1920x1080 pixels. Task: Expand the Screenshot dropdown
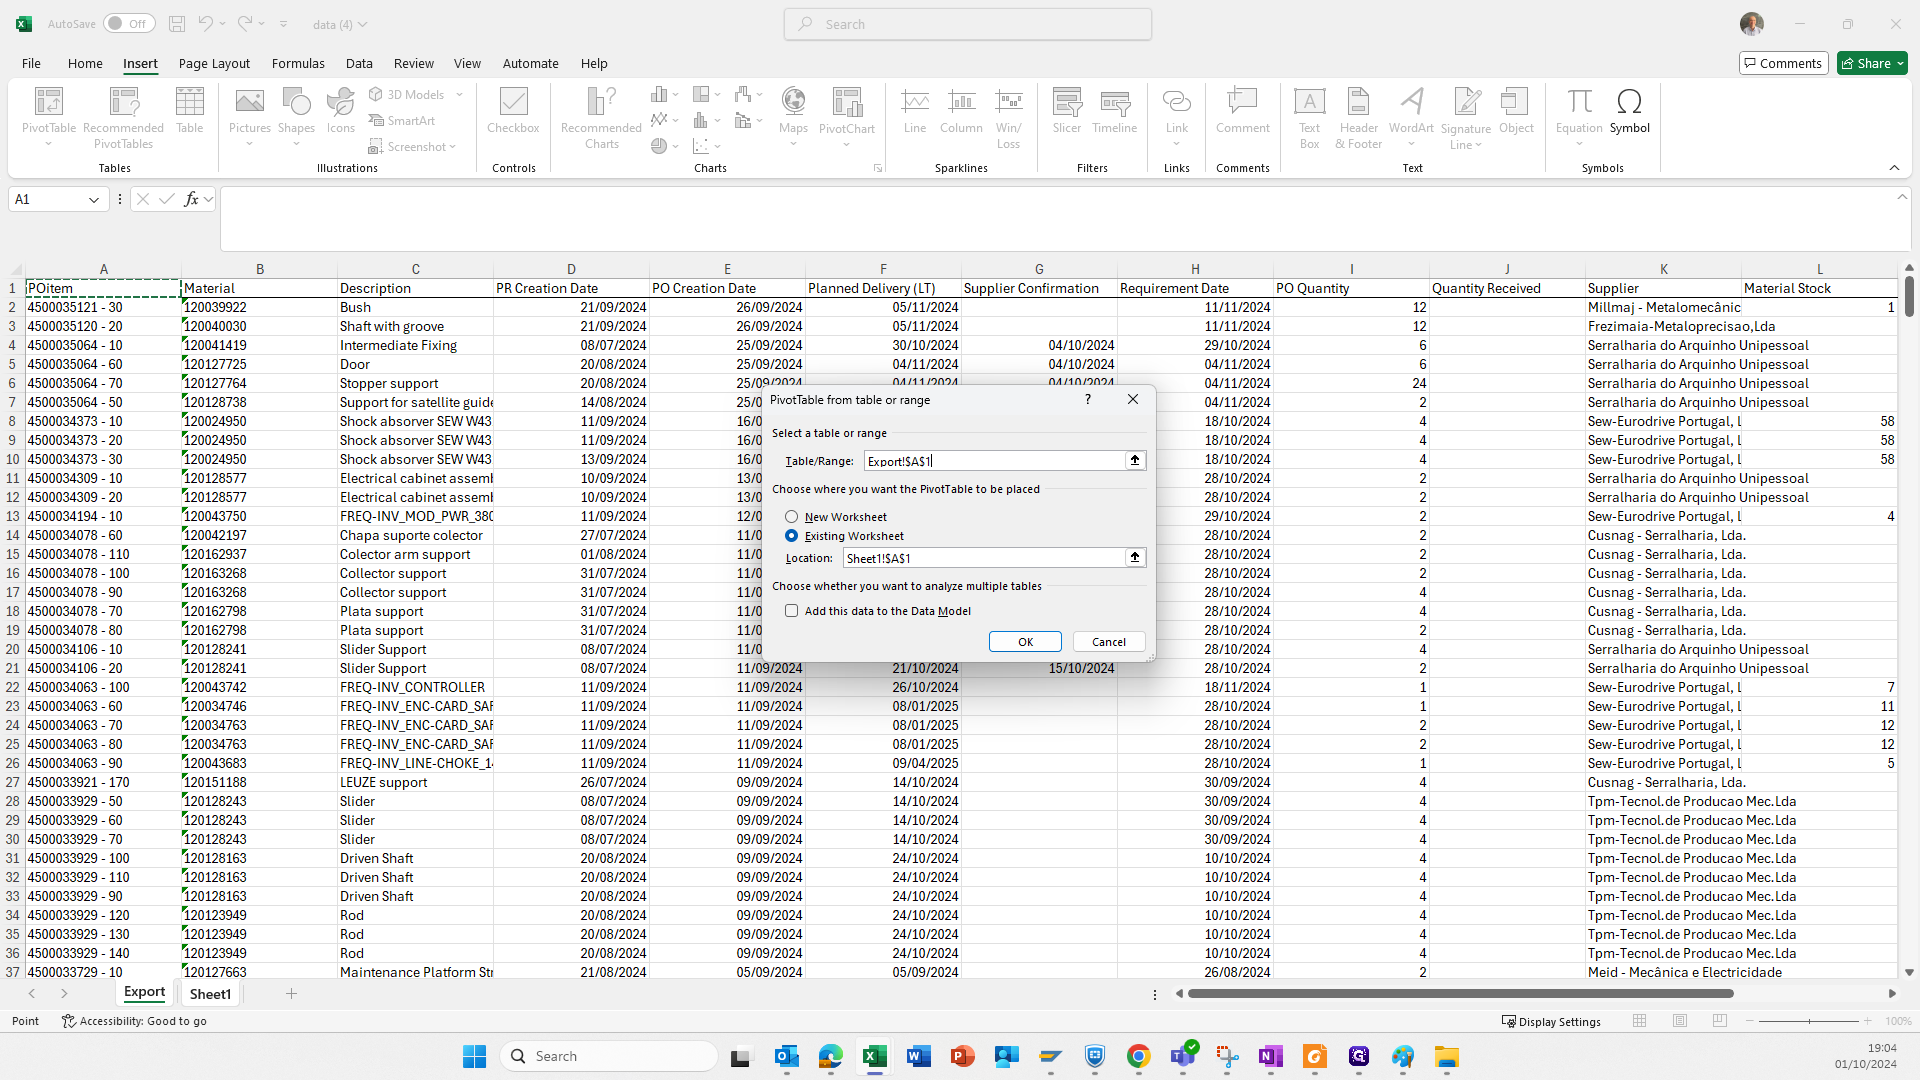pyautogui.click(x=453, y=147)
